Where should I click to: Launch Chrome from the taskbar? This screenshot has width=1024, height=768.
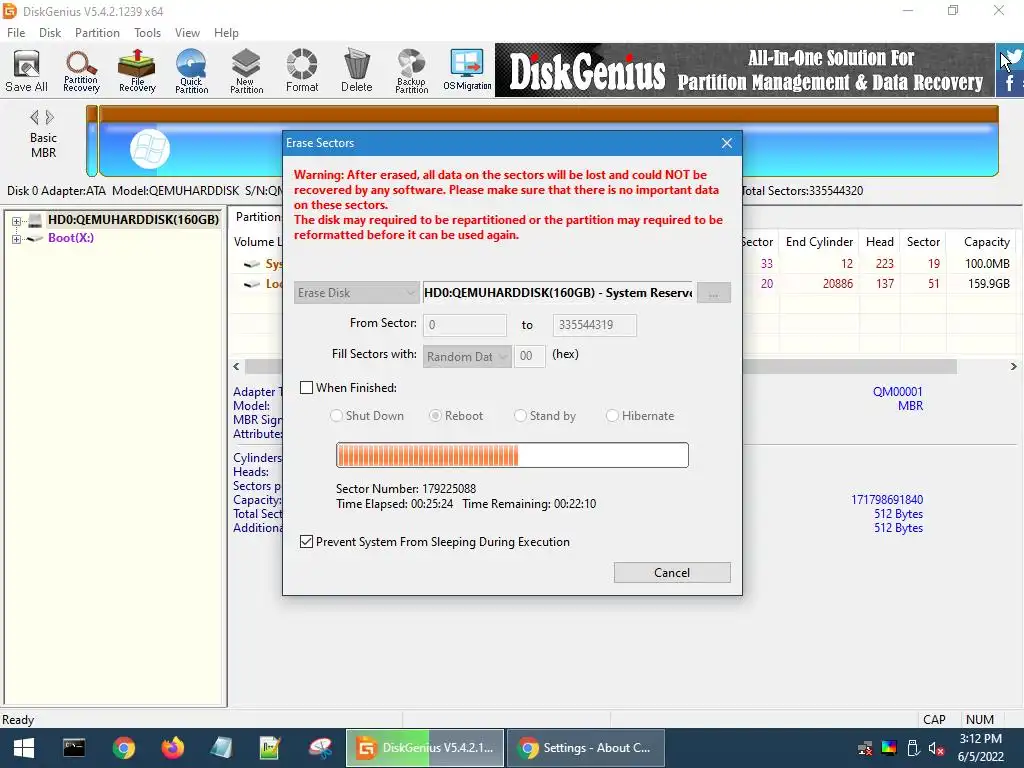pos(123,748)
